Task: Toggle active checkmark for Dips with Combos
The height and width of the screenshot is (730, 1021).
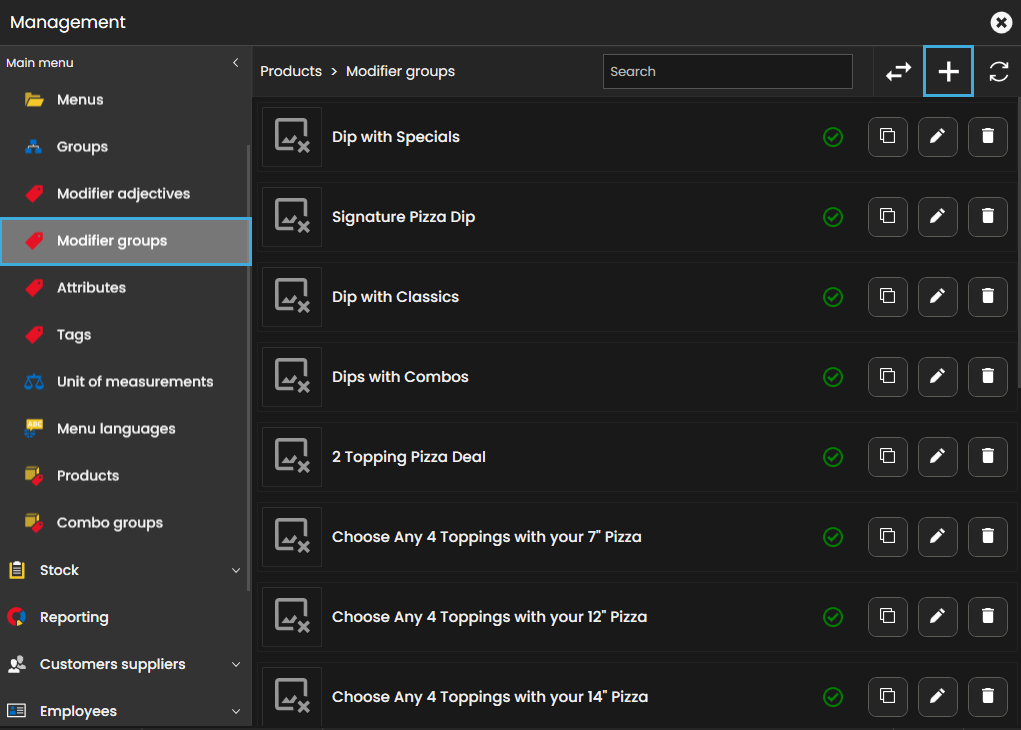Action: 832,377
